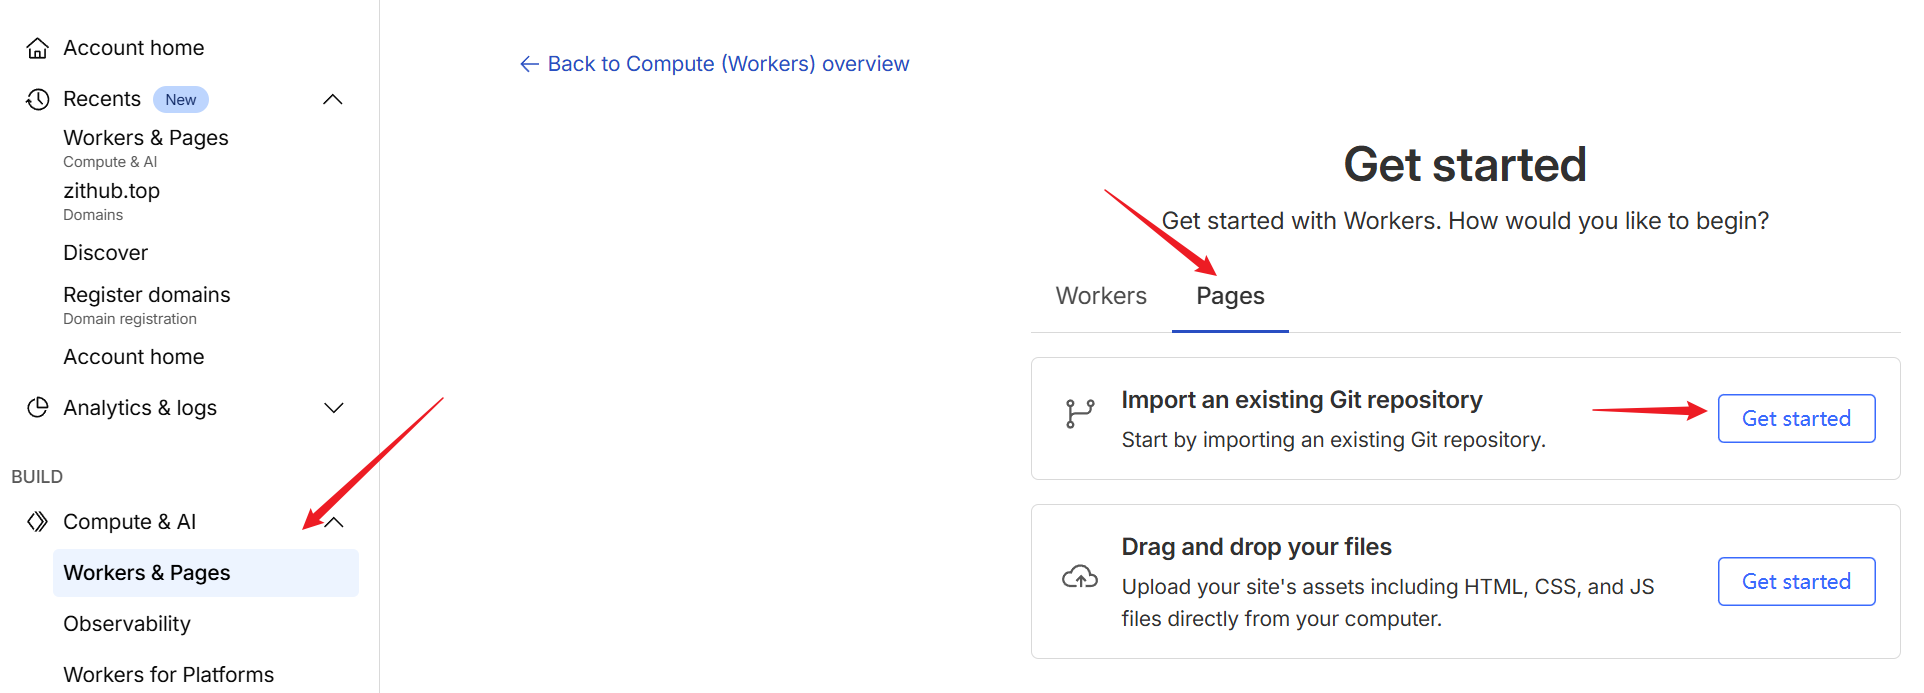The image size is (1924, 693).
Task: Click the back arrow icon
Action: tap(530, 64)
